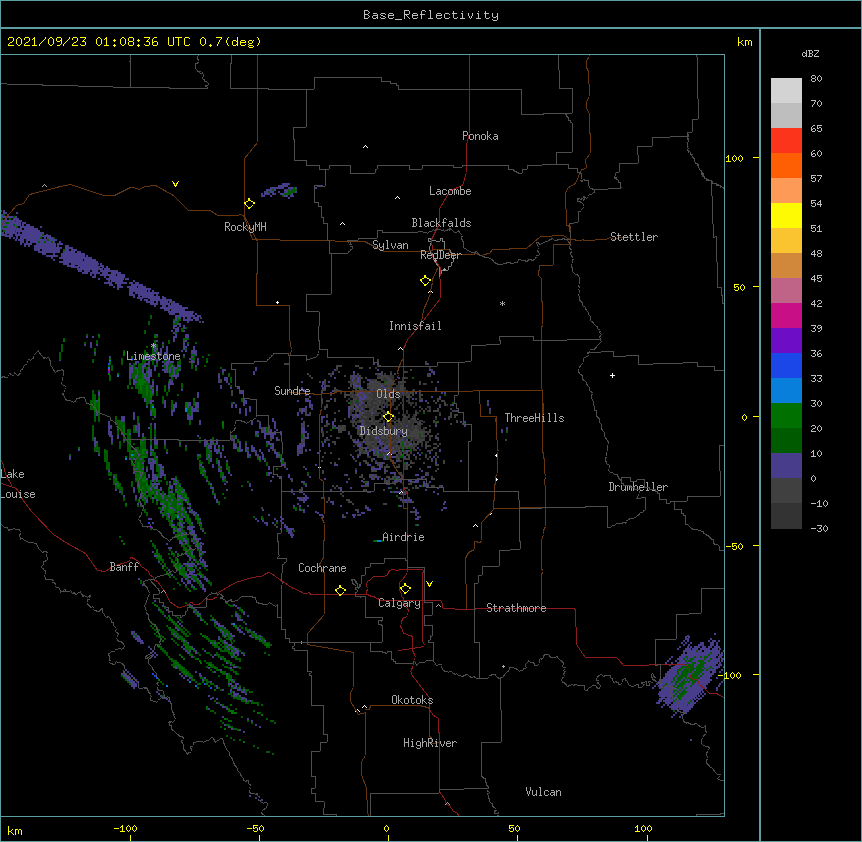Click the Vulcan label
Screen dimensions: 862x842
543,792
